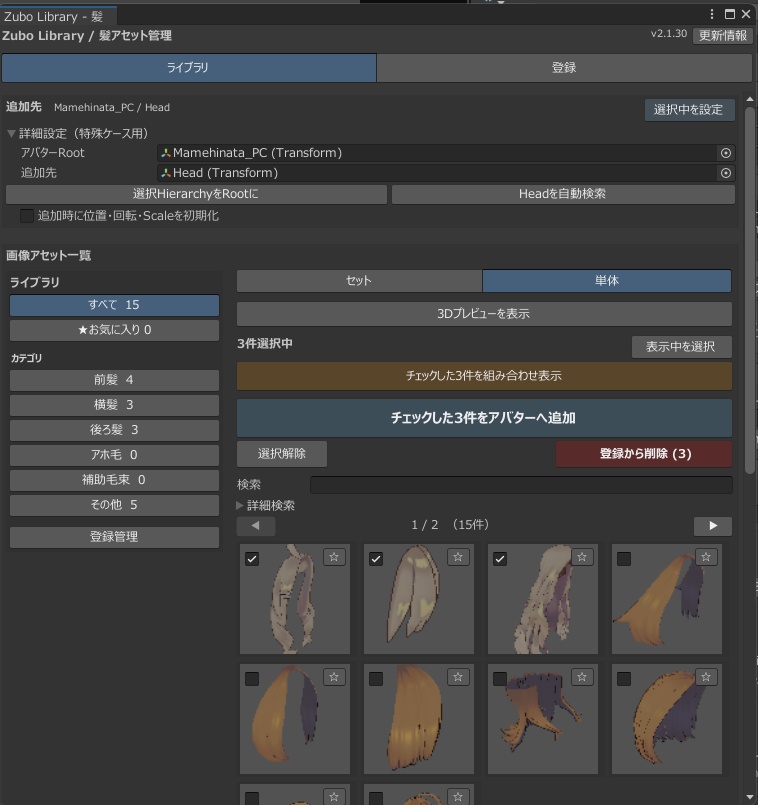Check first asset checkbox in second row
This screenshot has height=805, width=758.
[252, 679]
